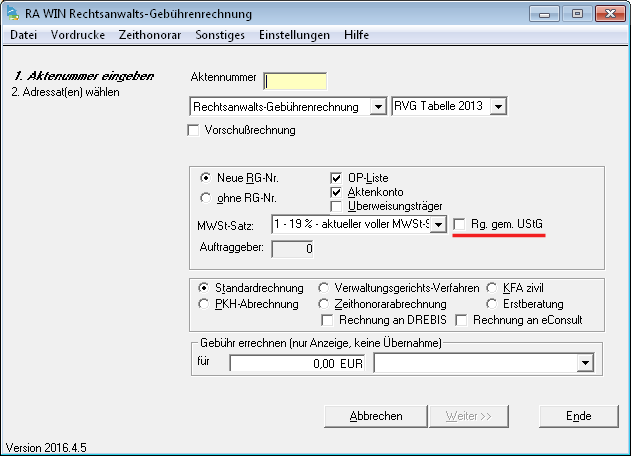
Task: Expand the RVG Tabelle 2013 dropdown
Action: [499, 106]
